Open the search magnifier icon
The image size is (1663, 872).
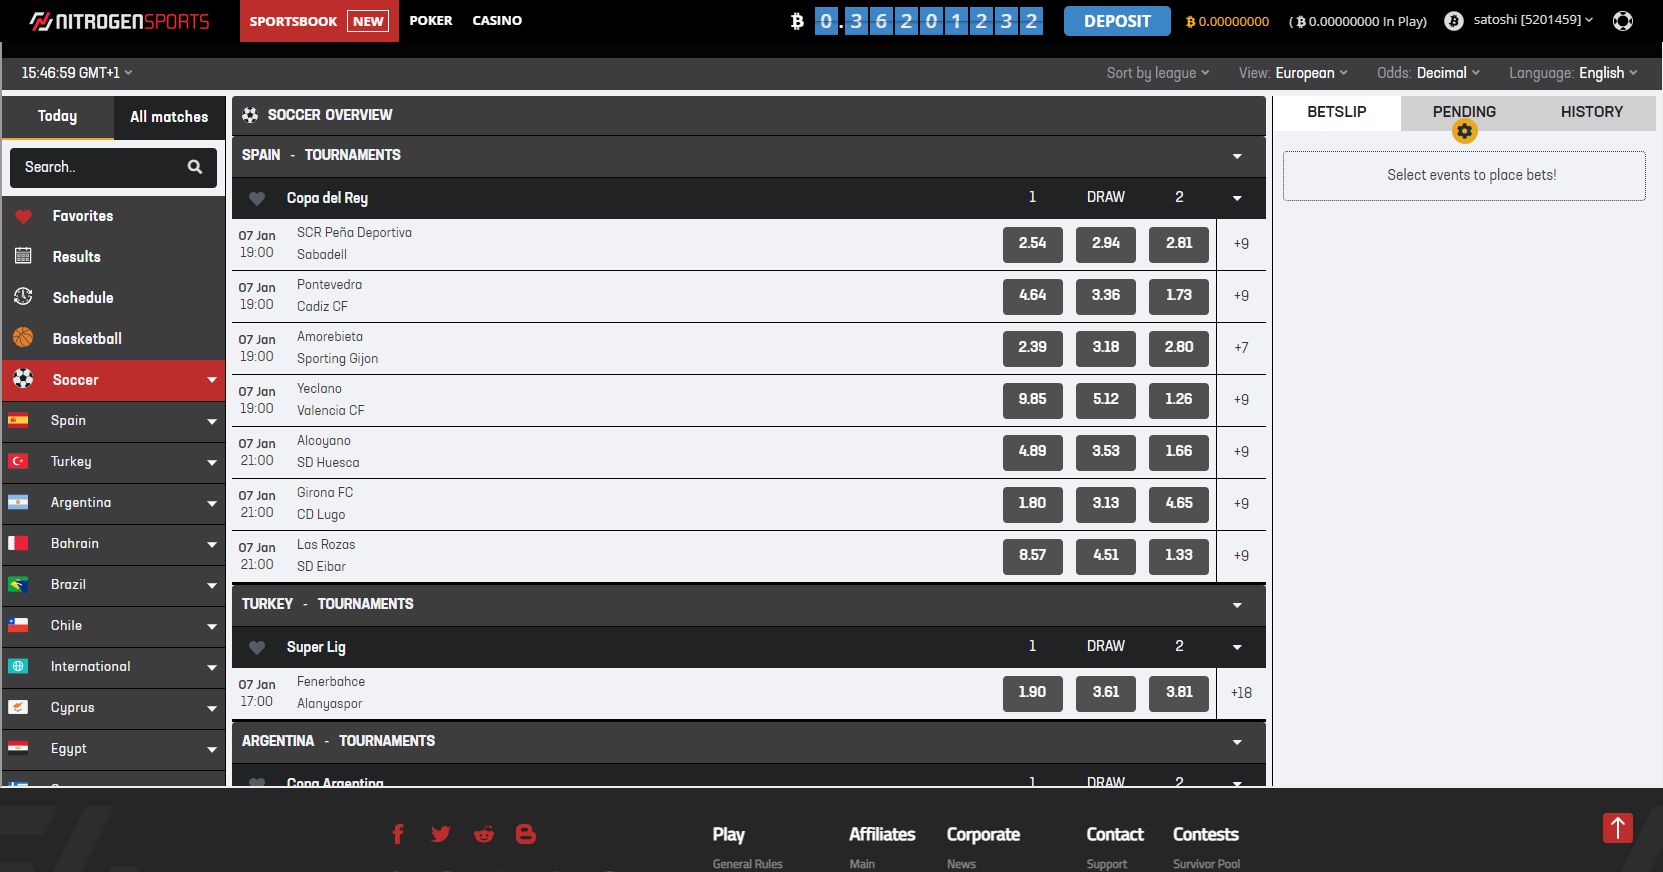coord(195,167)
